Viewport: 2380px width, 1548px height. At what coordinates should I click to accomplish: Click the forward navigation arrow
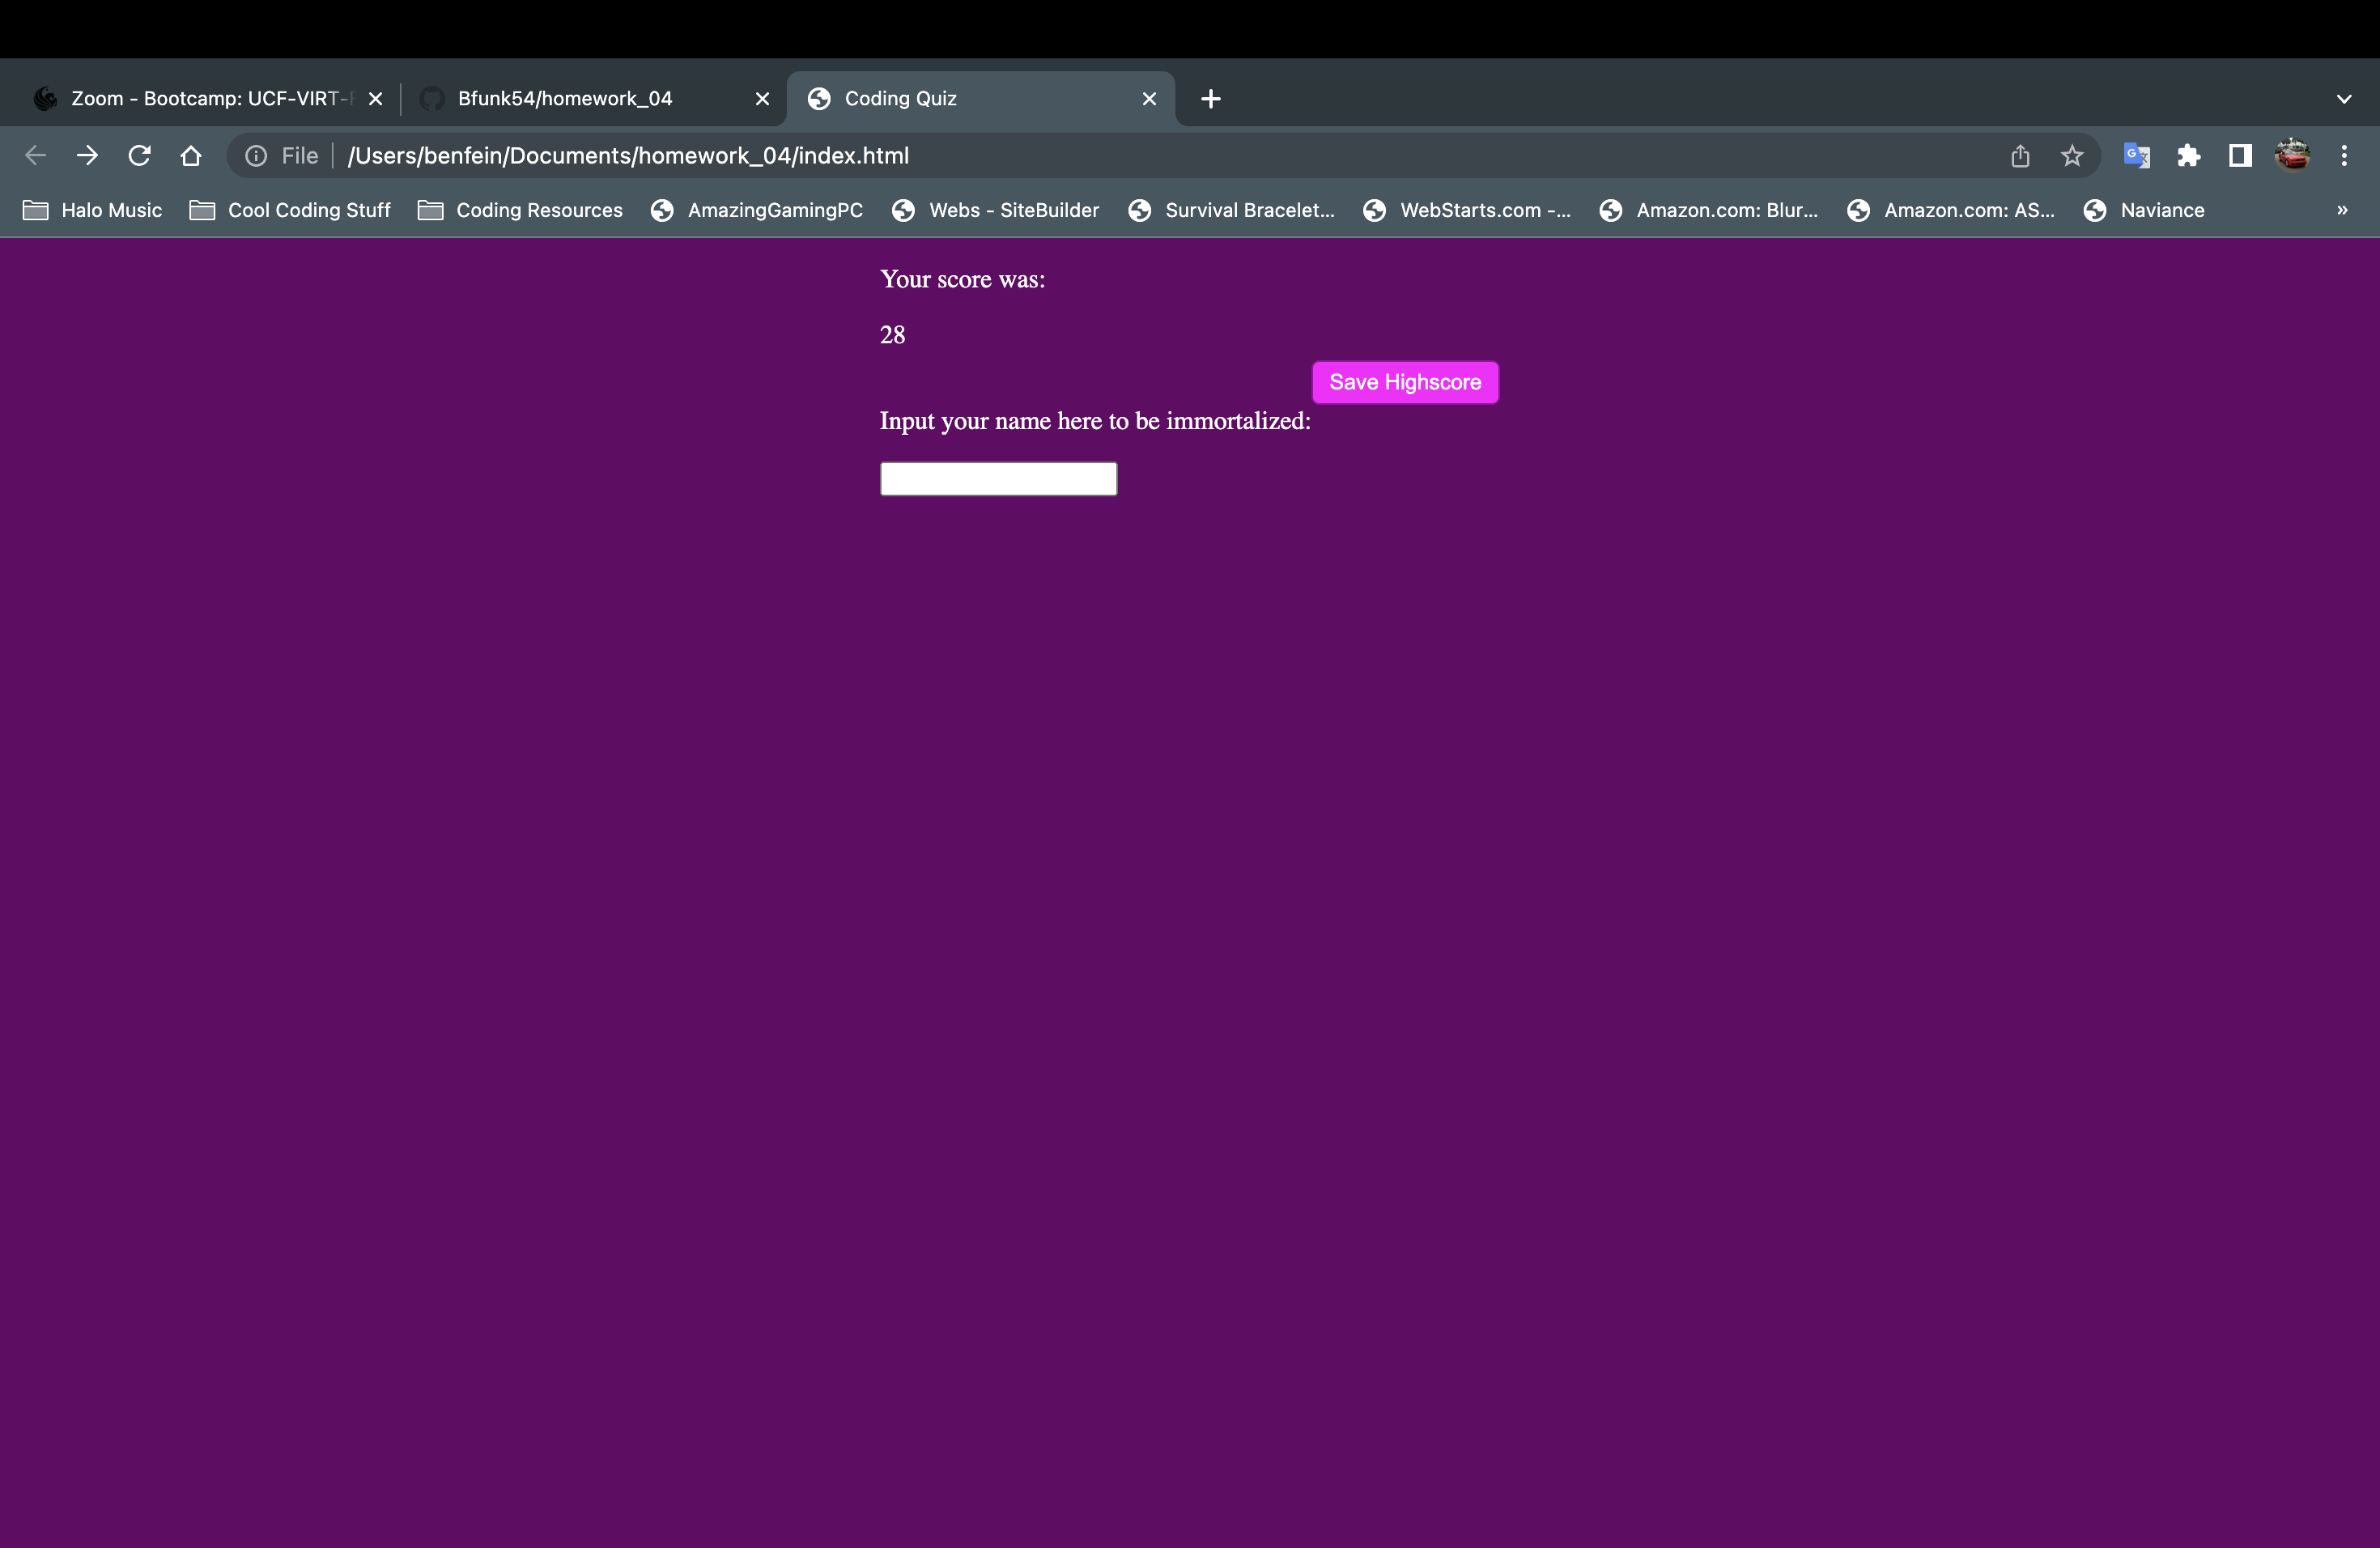click(88, 156)
